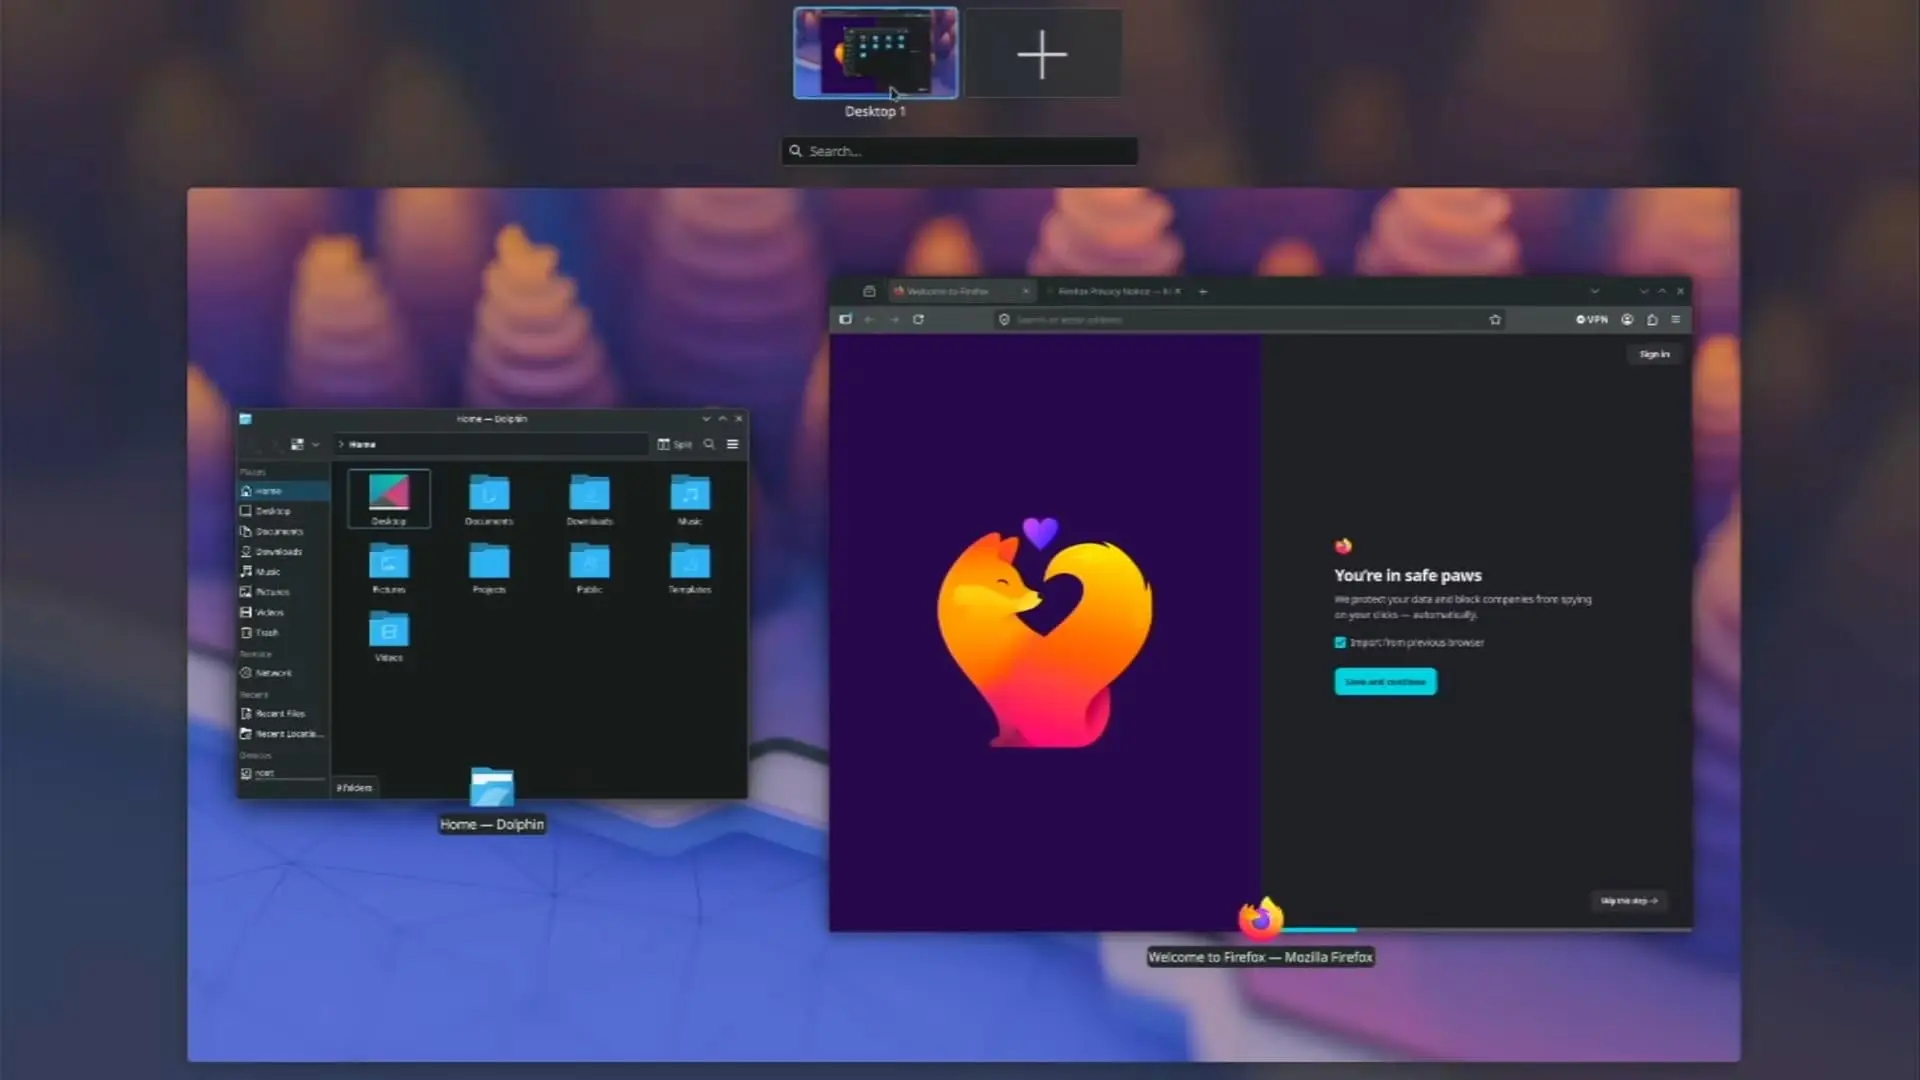The image size is (1920, 1080).
Task: Click Skip this step link in Firefox
Action: tap(1628, 901)
